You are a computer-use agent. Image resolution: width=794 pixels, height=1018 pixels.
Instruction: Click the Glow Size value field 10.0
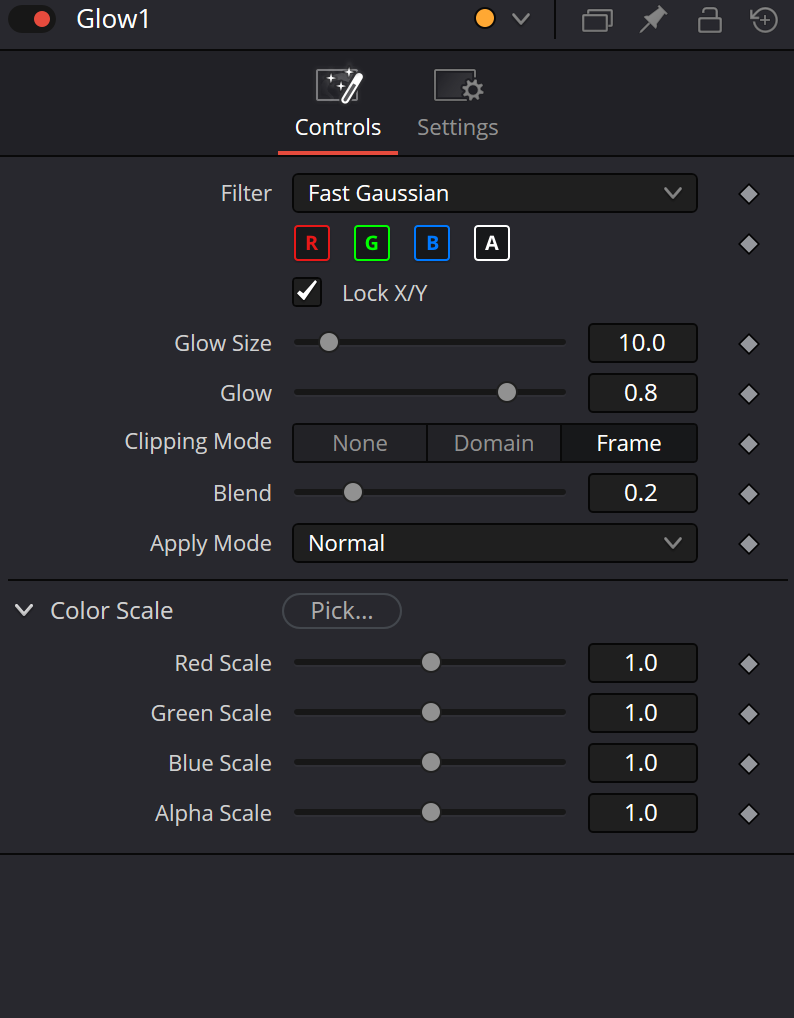click(x=643, y=343)
